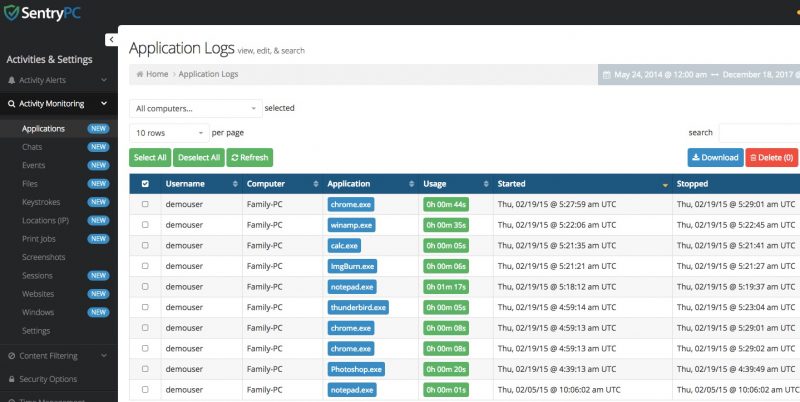
Task: Click the Content Filtering block icon
Action: pyautogui.click(x=12, y=356)
